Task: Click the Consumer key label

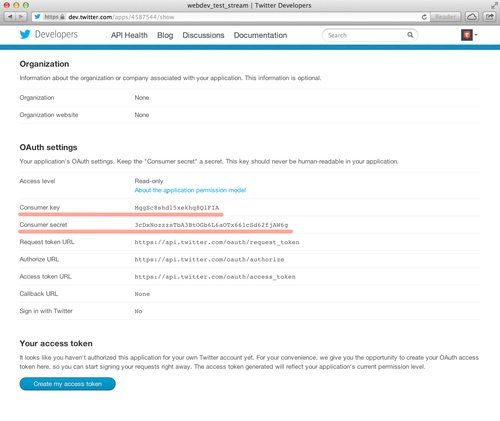Action: pyautogui.click(x=40, y=207)
